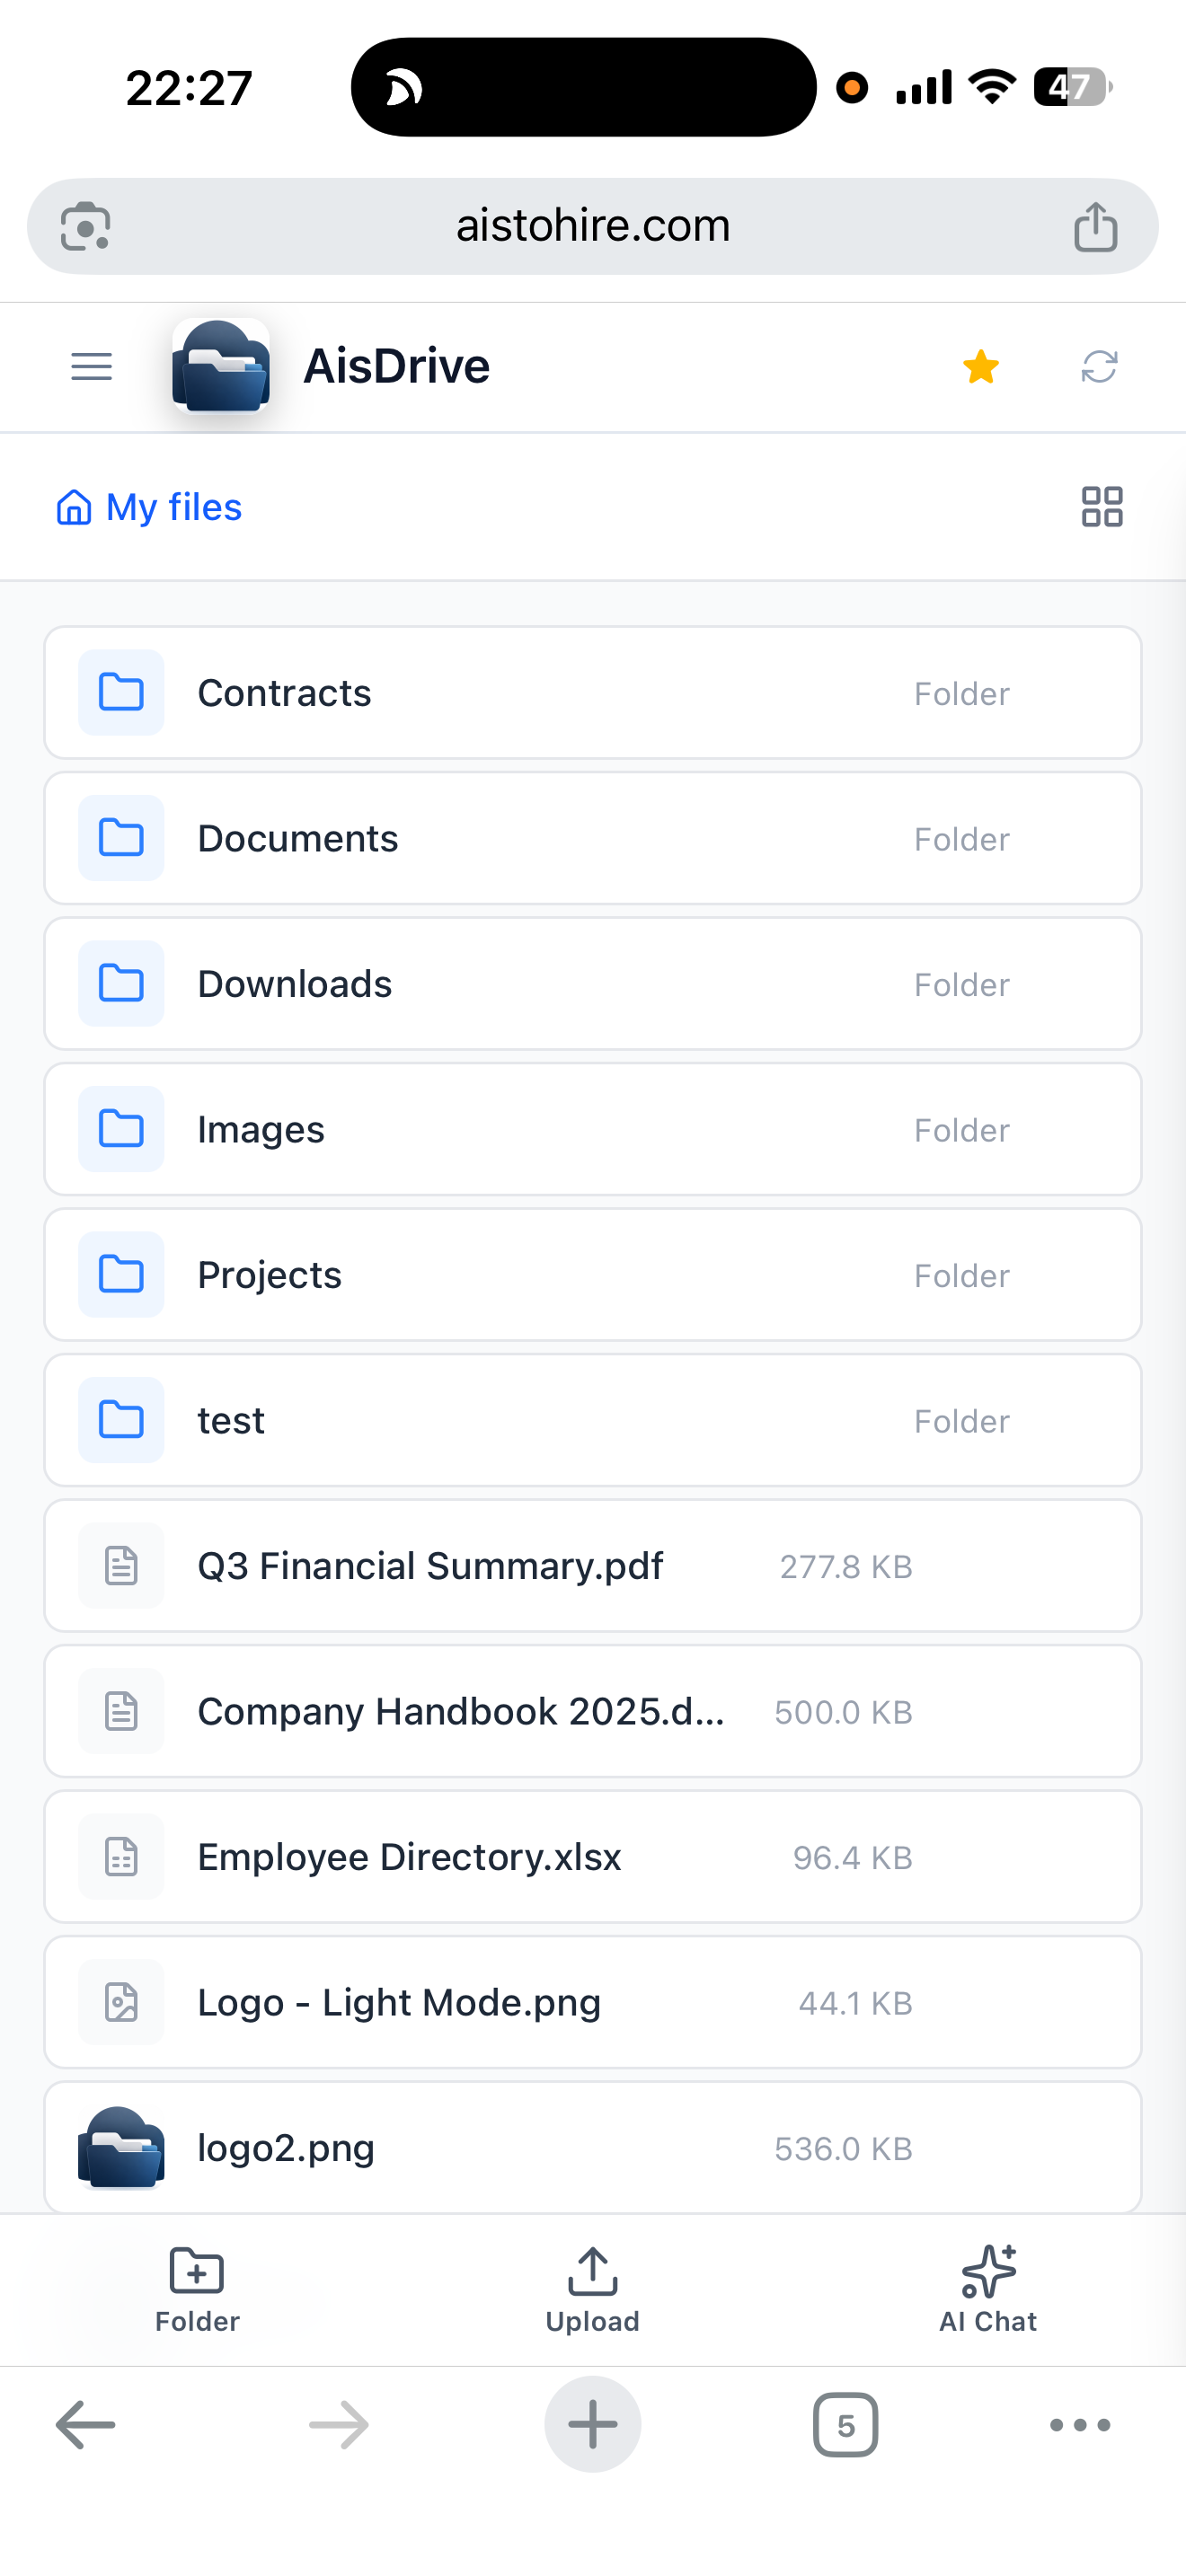The image size is (1186, 2576).
Task: Click the '500.0 KB' size value
Action: pyautogui.click(x=843, y=1712)
